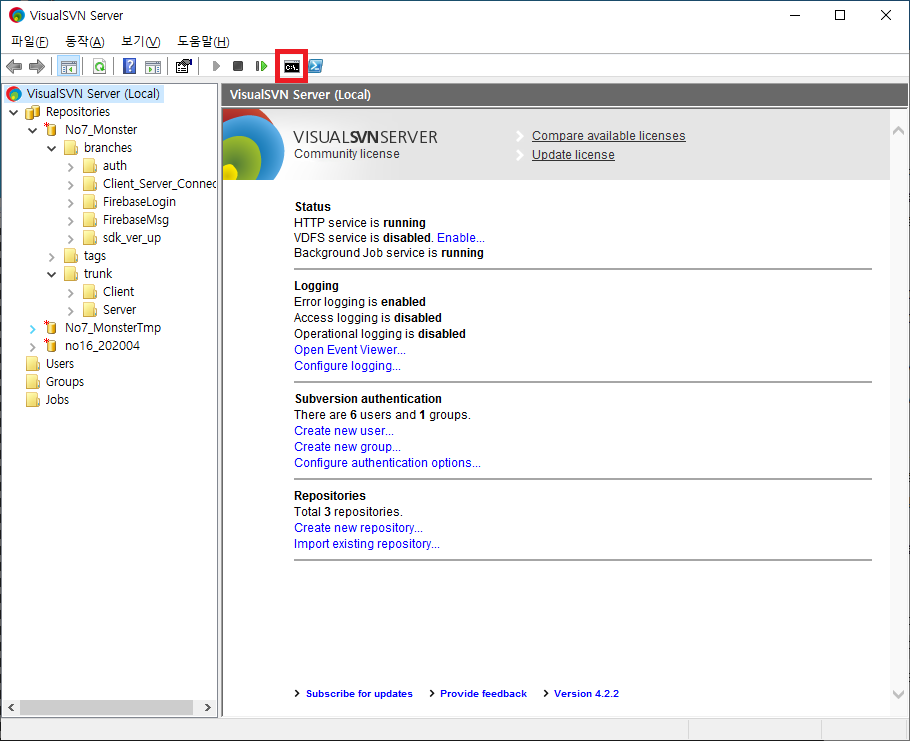Select the tags folder
This screenshot has height=741, width=910.
(95, 255)
